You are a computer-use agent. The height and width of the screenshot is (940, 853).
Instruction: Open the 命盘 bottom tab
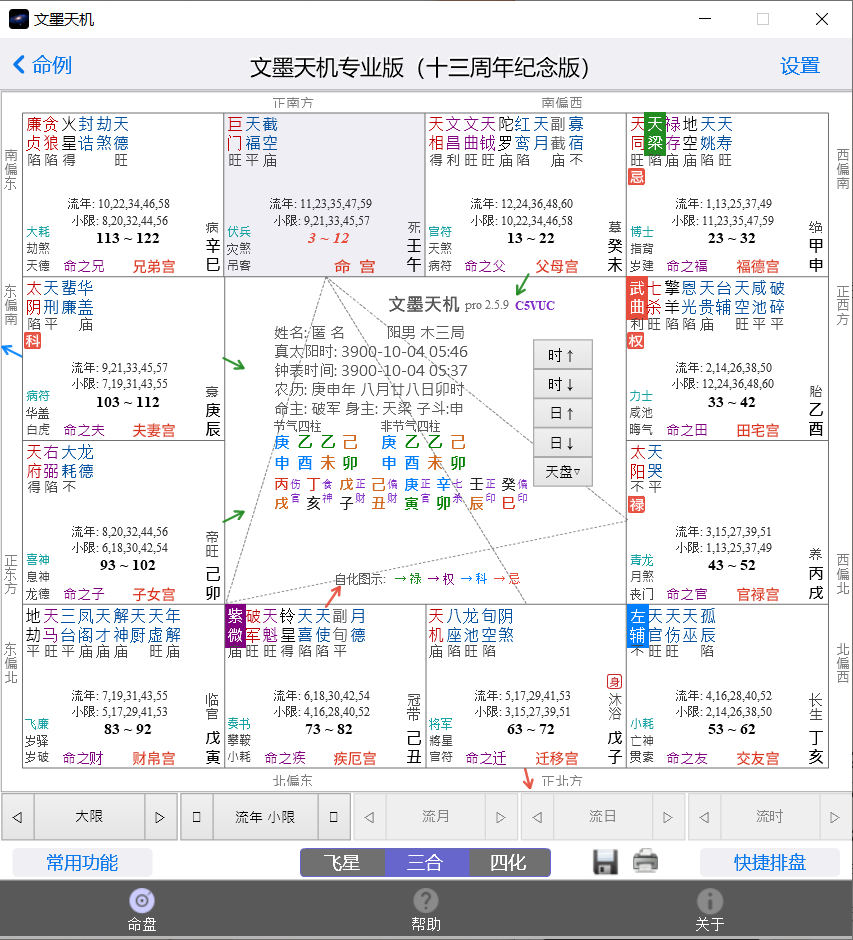142,910
